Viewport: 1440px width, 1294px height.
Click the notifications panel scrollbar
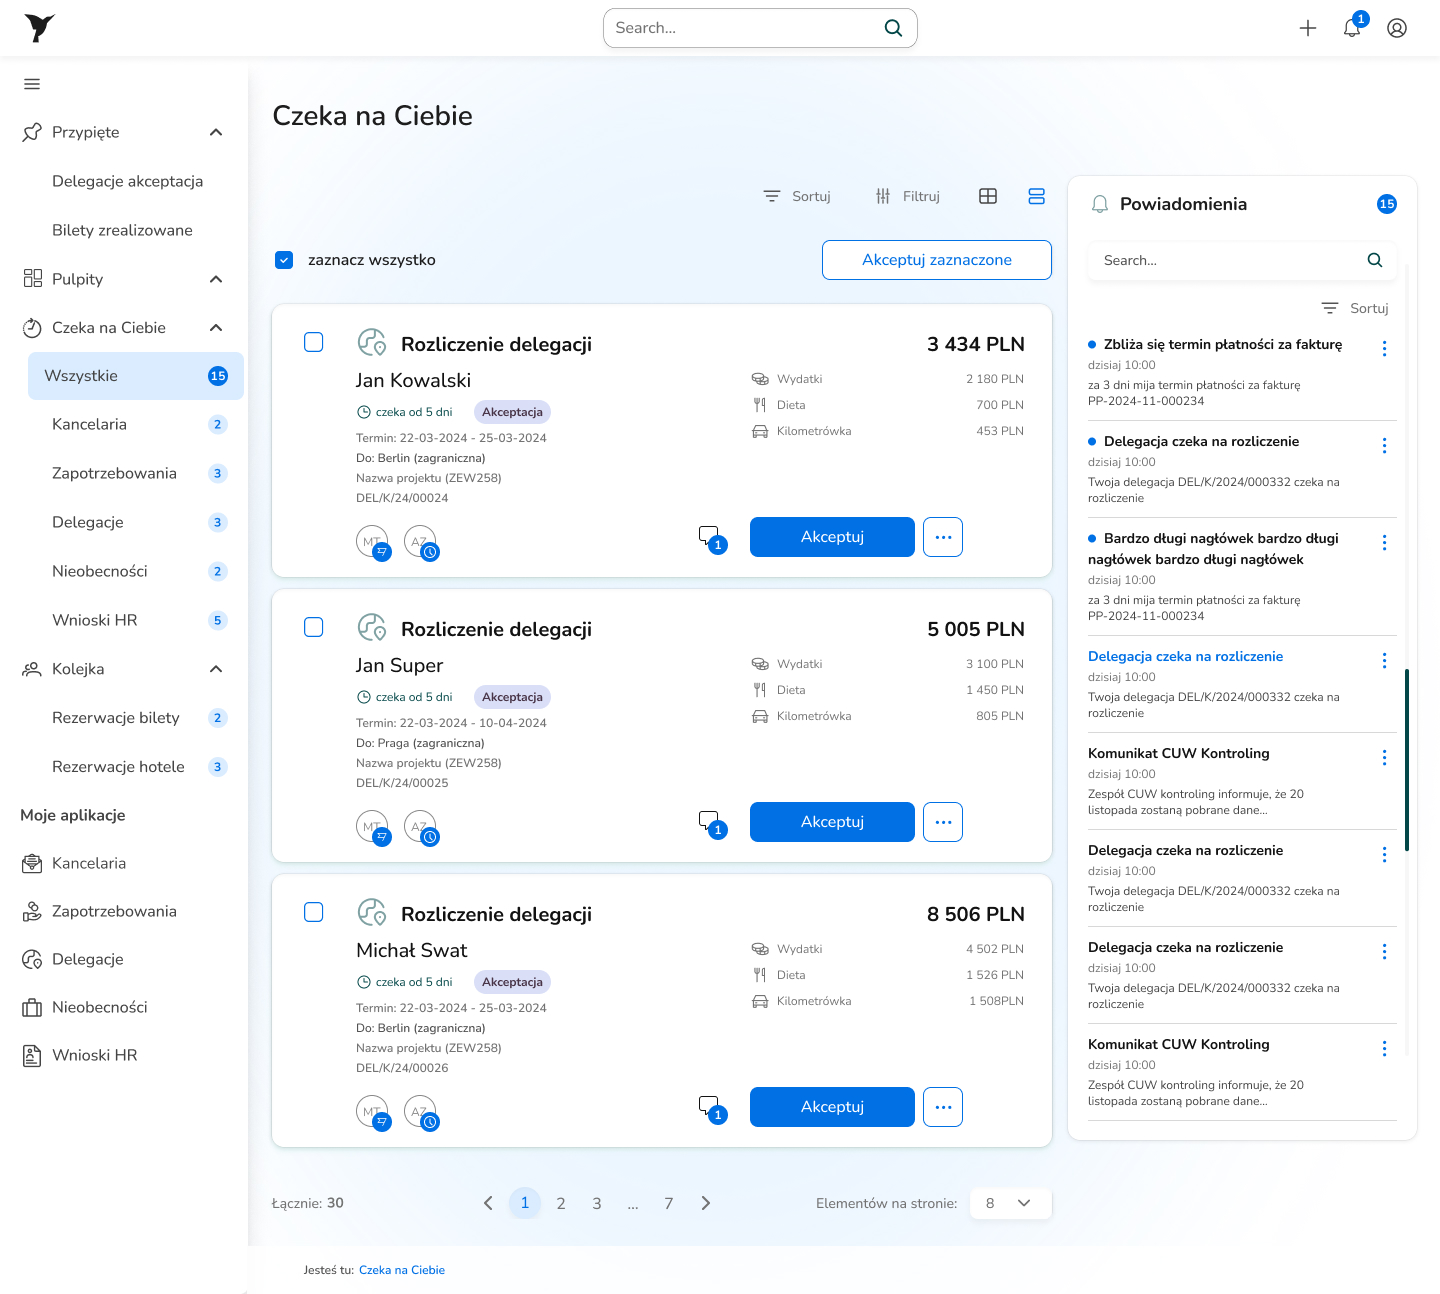[x=1407, y=760]
